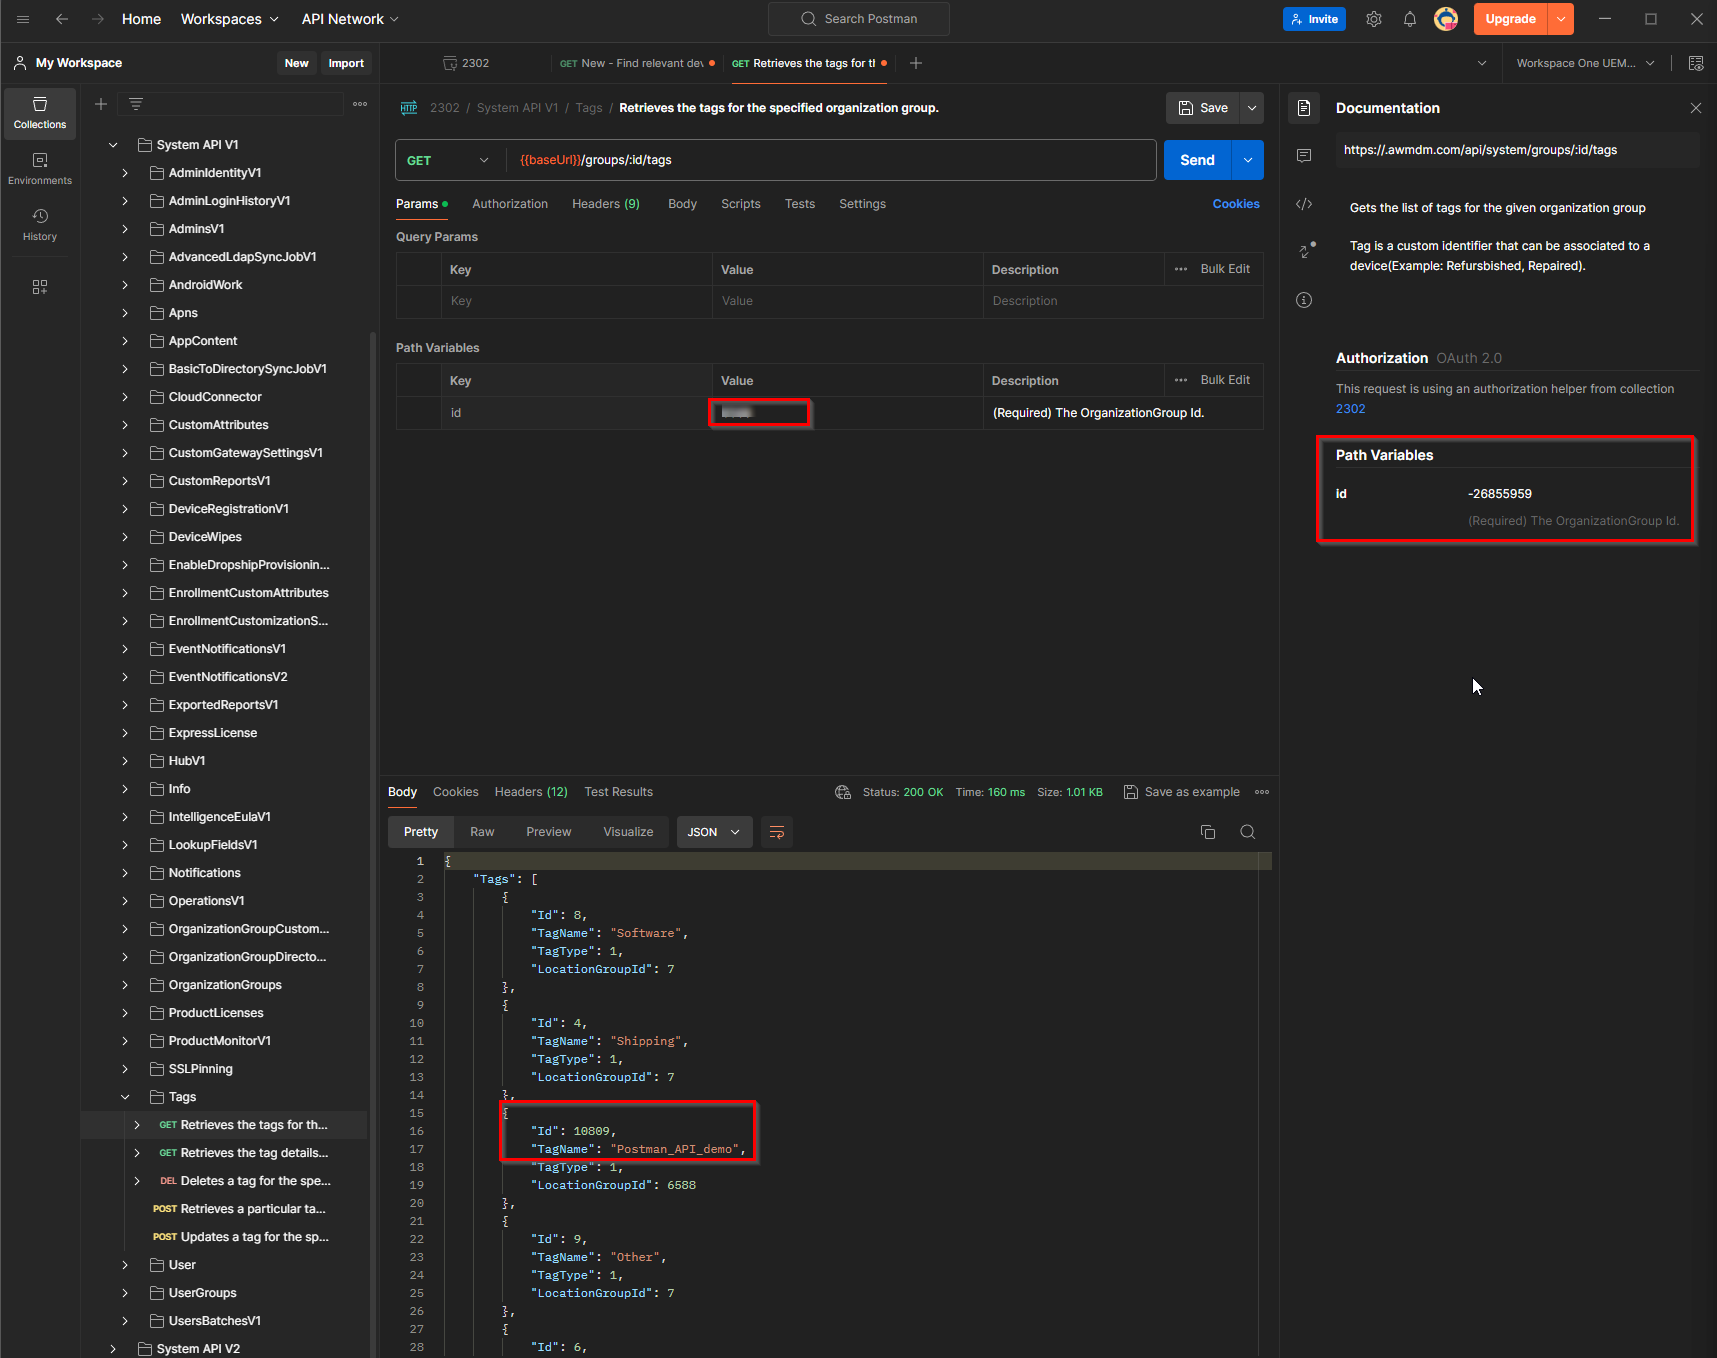Expand the UserGroups folder
1717x1358 pixels.
[x=124, y=1292]
